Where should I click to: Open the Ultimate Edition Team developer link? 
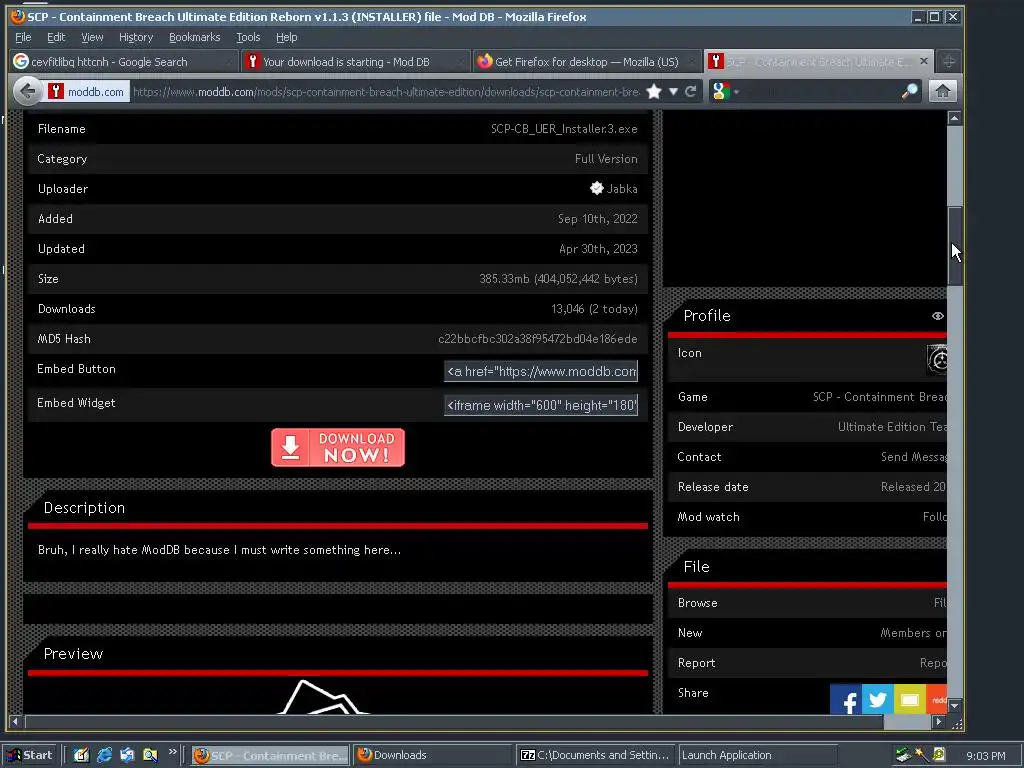pyautogui.click(x=891, y=427)
